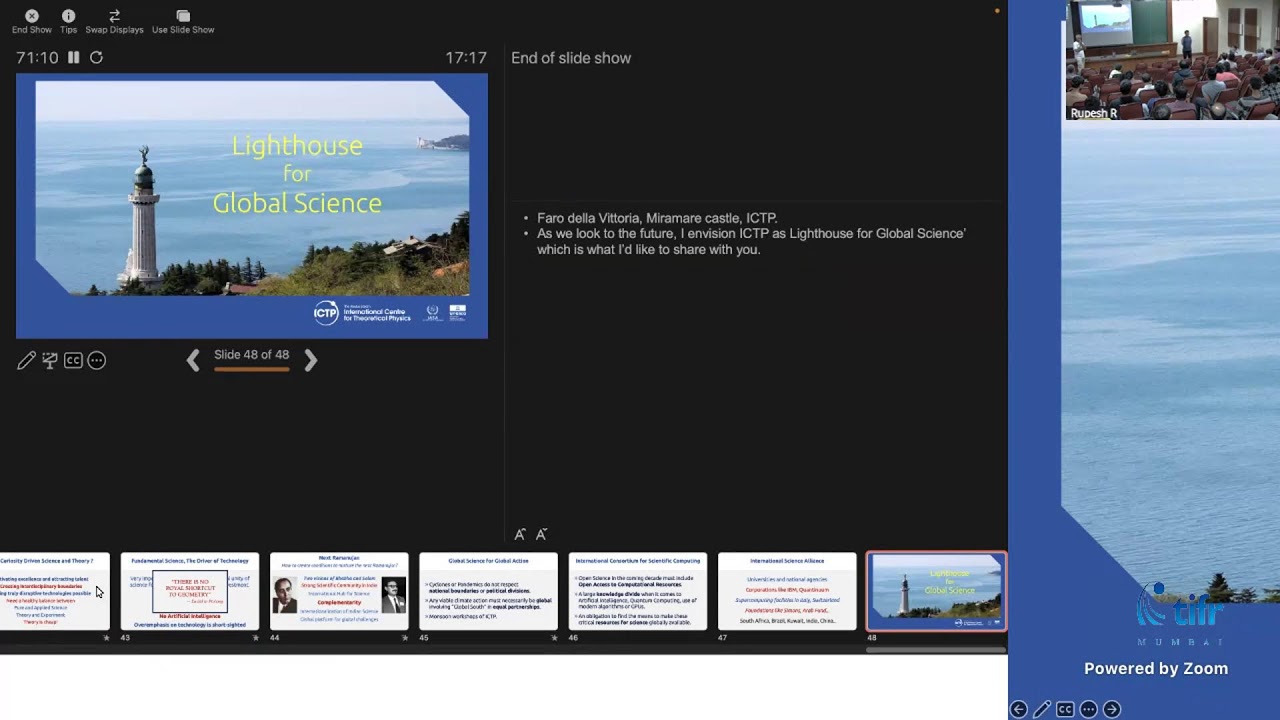Click the 'End of slide show' next-slide label
The height and width of the screenshot is (720, 1280).
point(571,58)
